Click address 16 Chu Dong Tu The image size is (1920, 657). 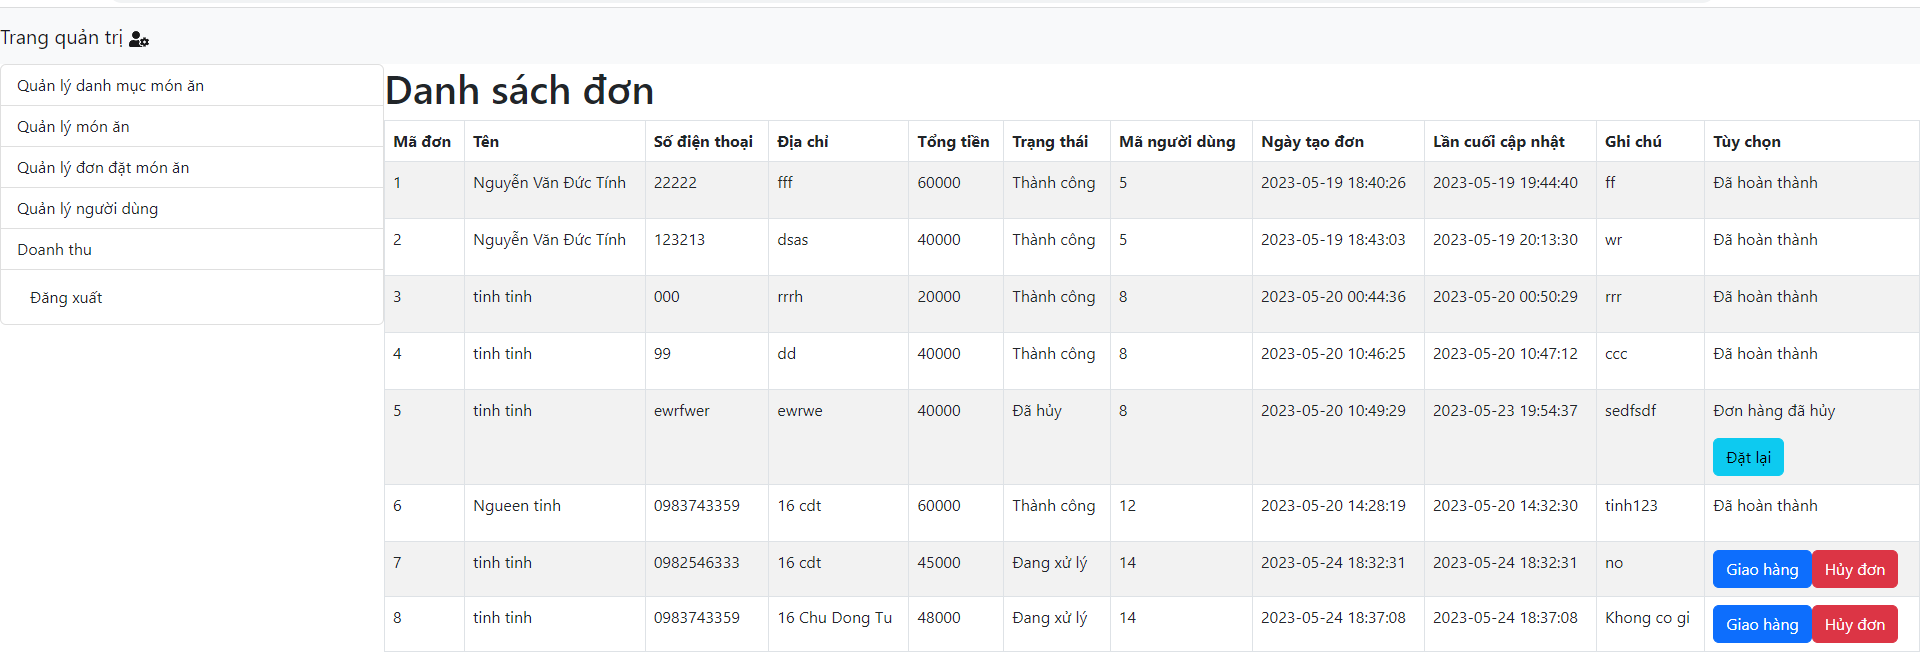tap(835, 618)
